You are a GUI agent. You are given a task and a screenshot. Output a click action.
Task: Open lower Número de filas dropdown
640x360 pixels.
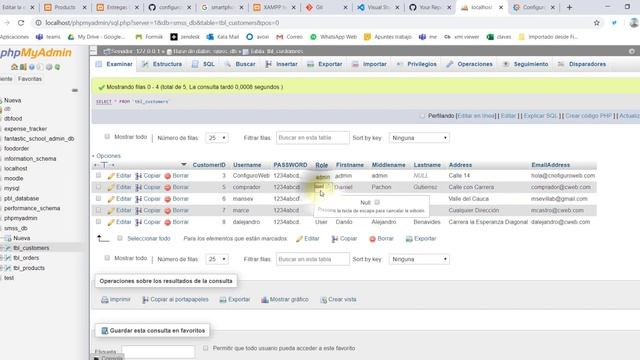[217, 259]
